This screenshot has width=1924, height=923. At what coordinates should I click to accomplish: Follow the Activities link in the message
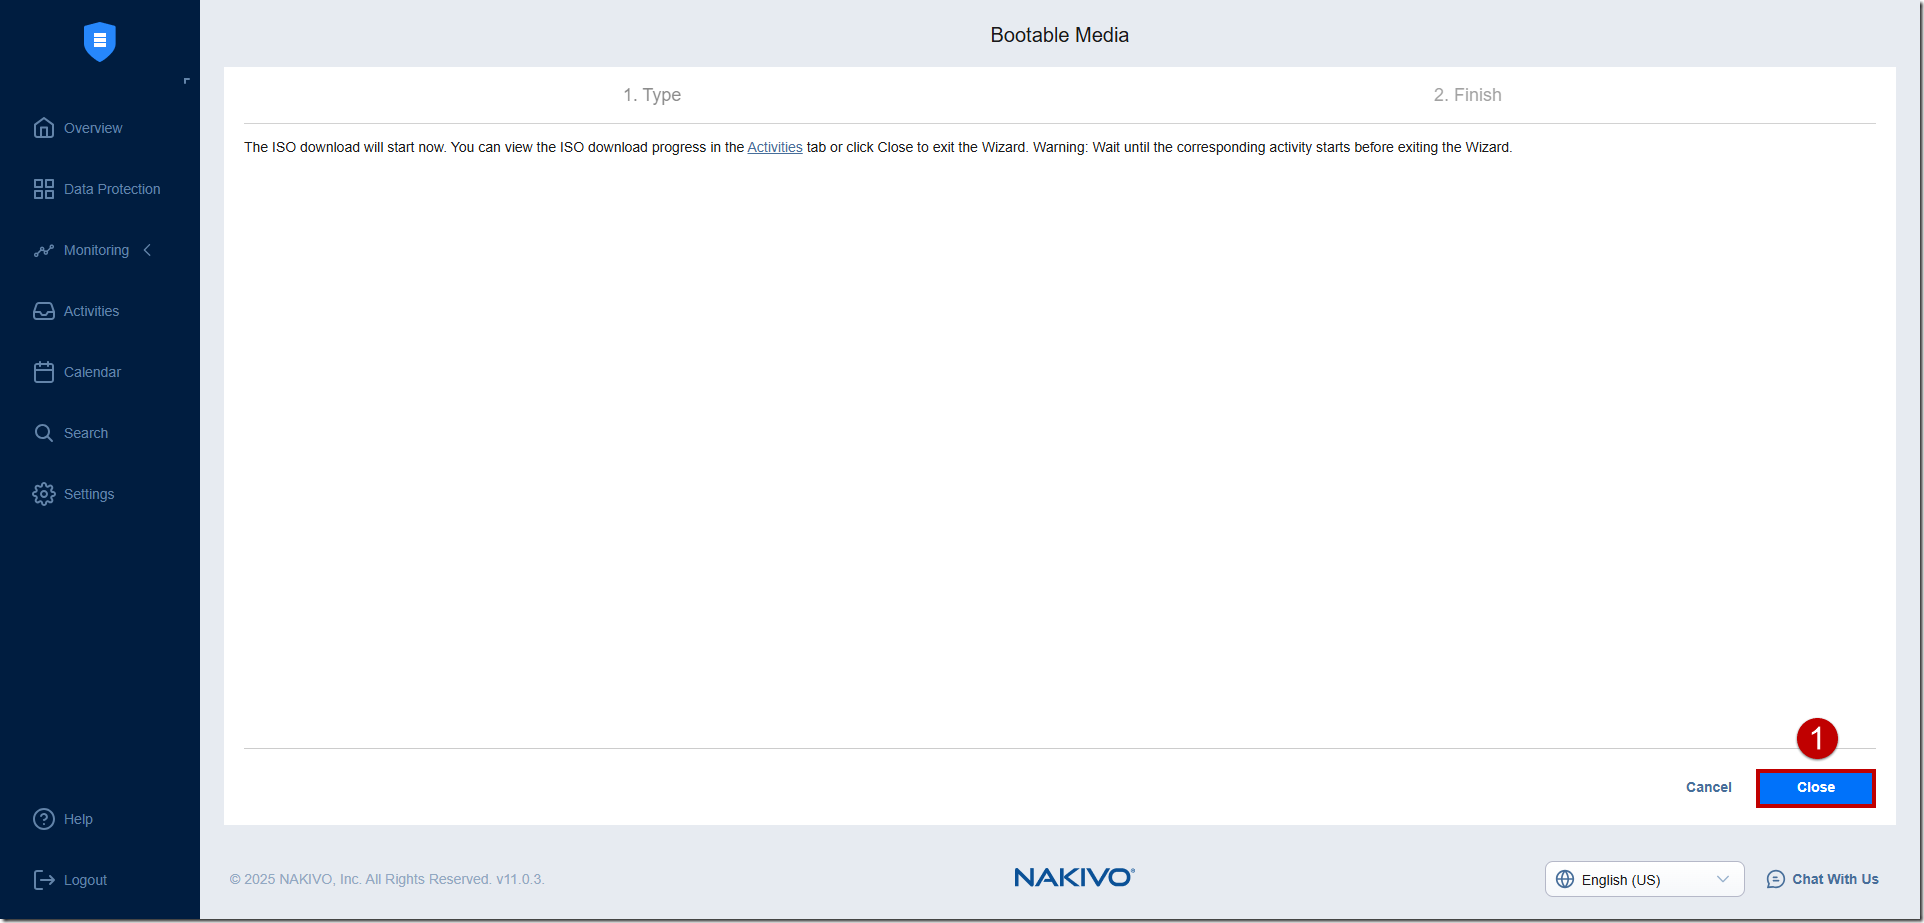(775, 147)
